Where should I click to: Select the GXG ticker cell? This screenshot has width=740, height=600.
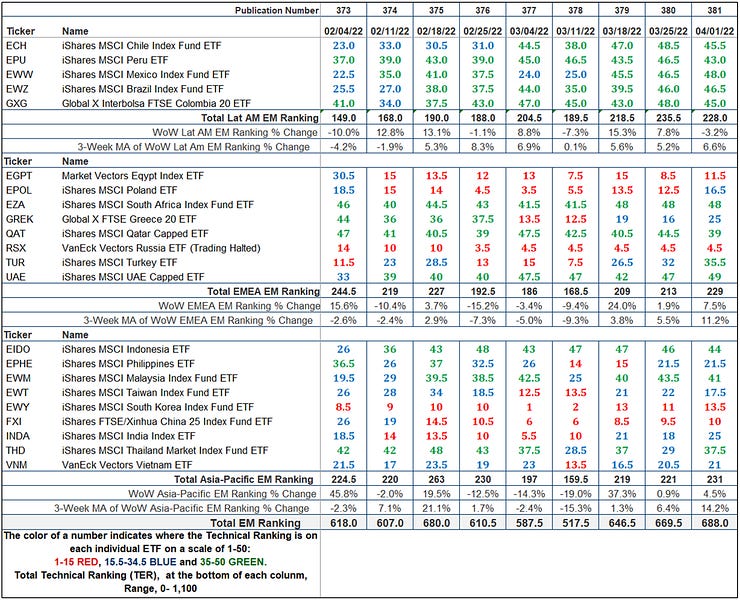17,103
